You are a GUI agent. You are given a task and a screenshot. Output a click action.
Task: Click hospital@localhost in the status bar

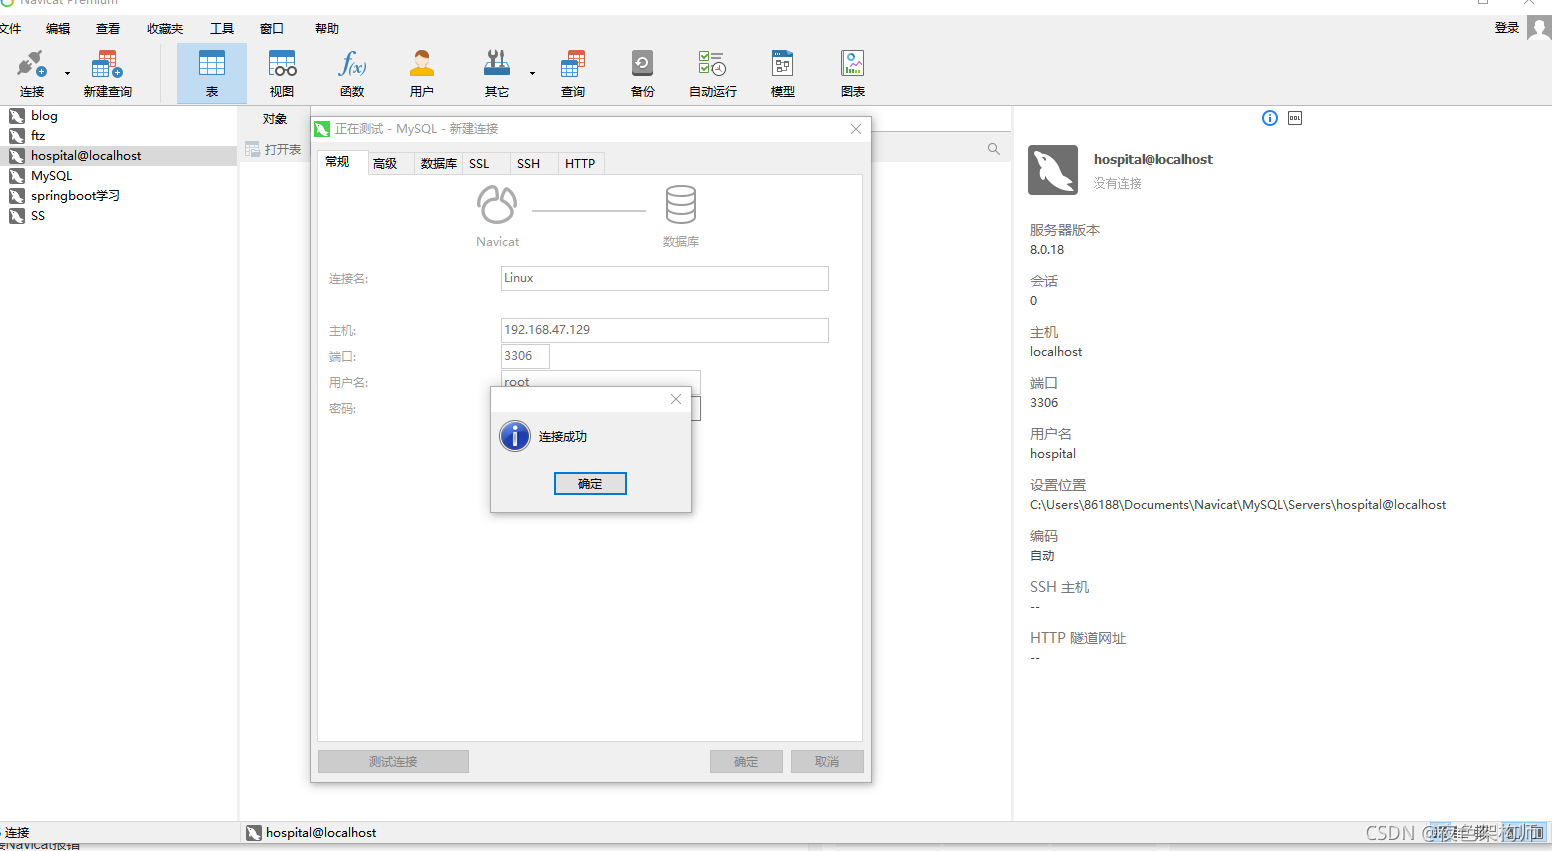coord(321,833)
